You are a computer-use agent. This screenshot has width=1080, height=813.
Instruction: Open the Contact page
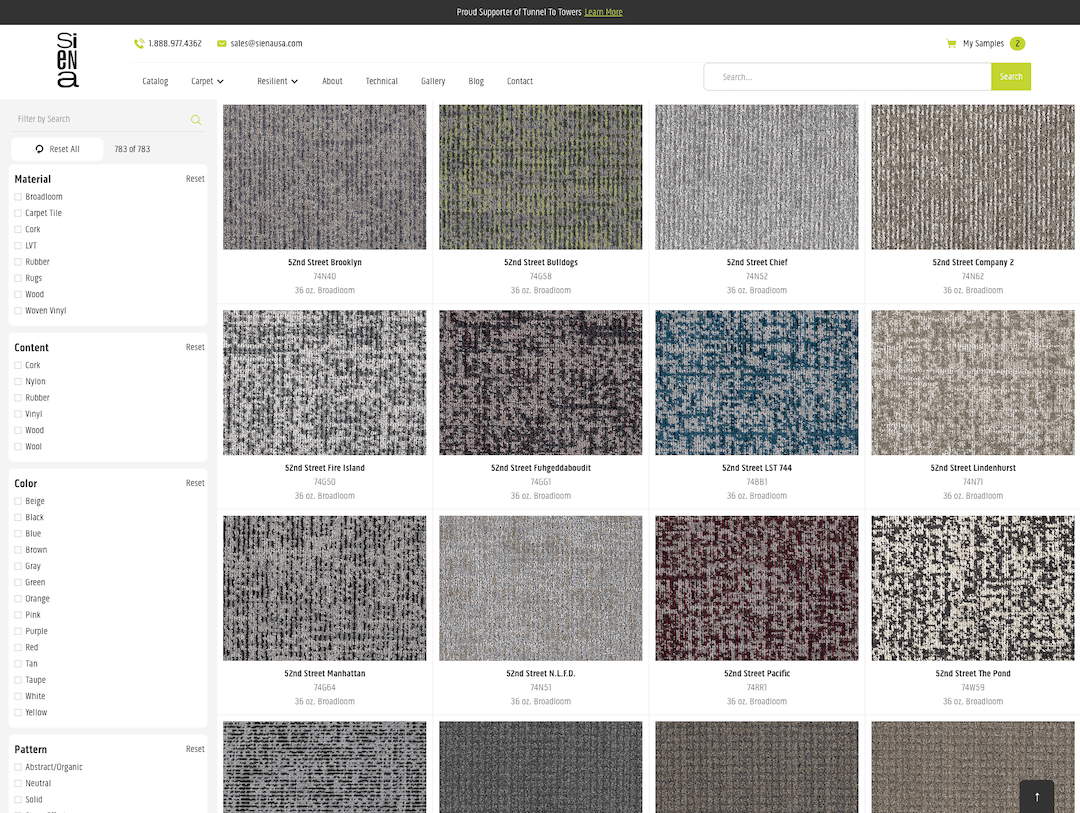pos(520,81)
